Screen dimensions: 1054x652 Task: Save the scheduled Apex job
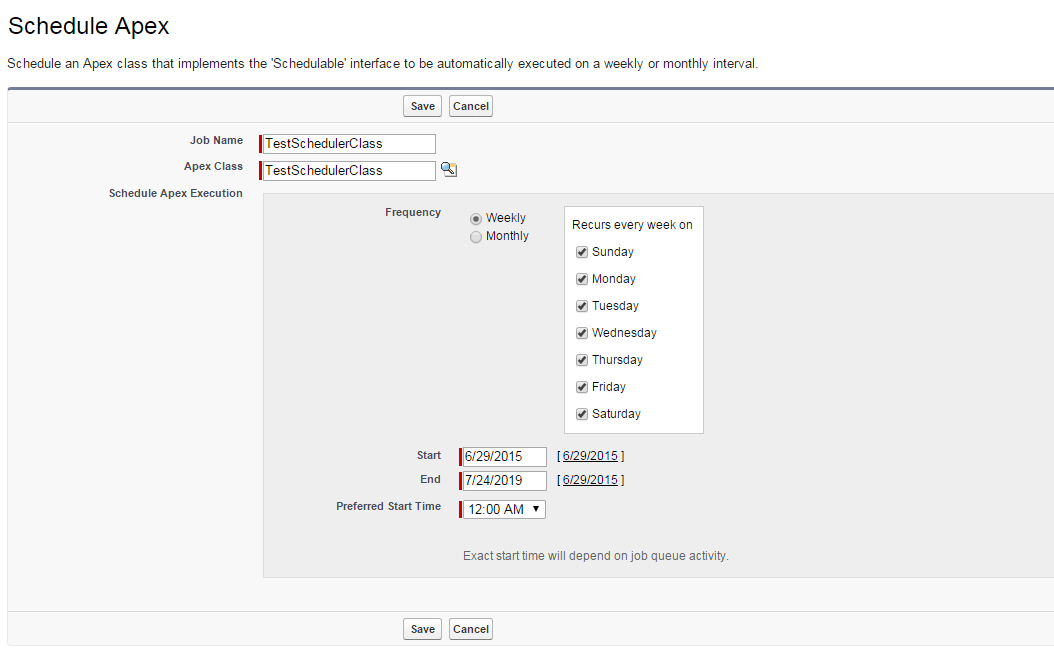pyautogui.click(x=422, y=105)
